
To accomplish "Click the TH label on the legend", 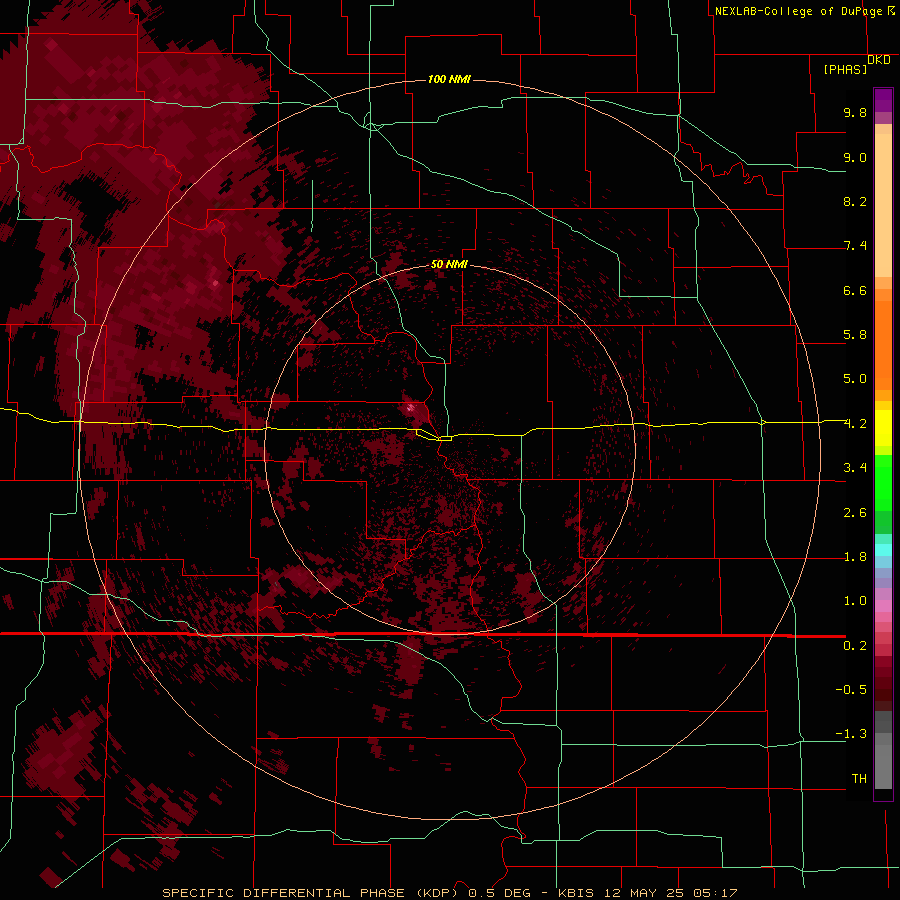I will (859, 779).
